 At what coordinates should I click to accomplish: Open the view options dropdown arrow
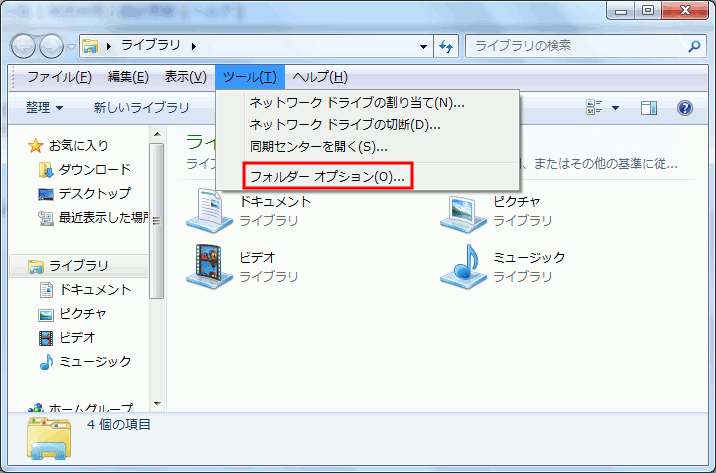click(x=615, y=108)
